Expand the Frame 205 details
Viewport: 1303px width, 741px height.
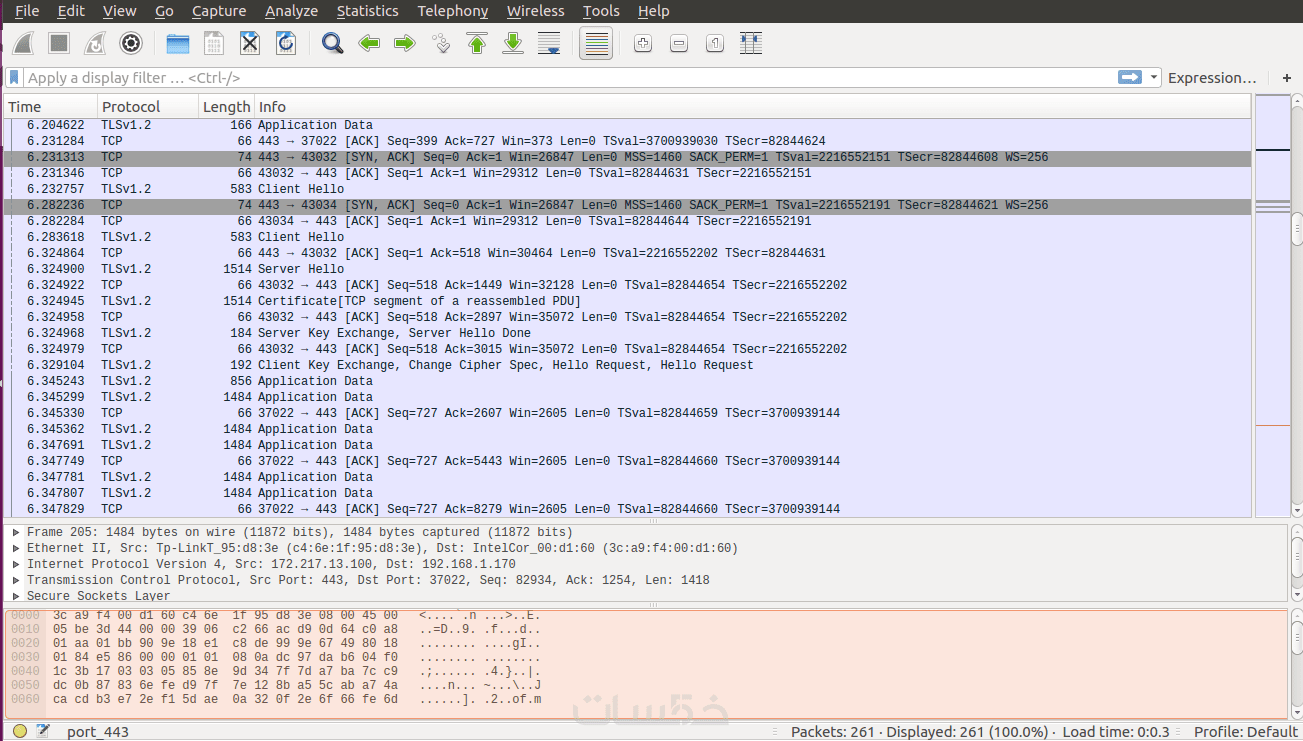pyautogui.click(x=16, y=533)
